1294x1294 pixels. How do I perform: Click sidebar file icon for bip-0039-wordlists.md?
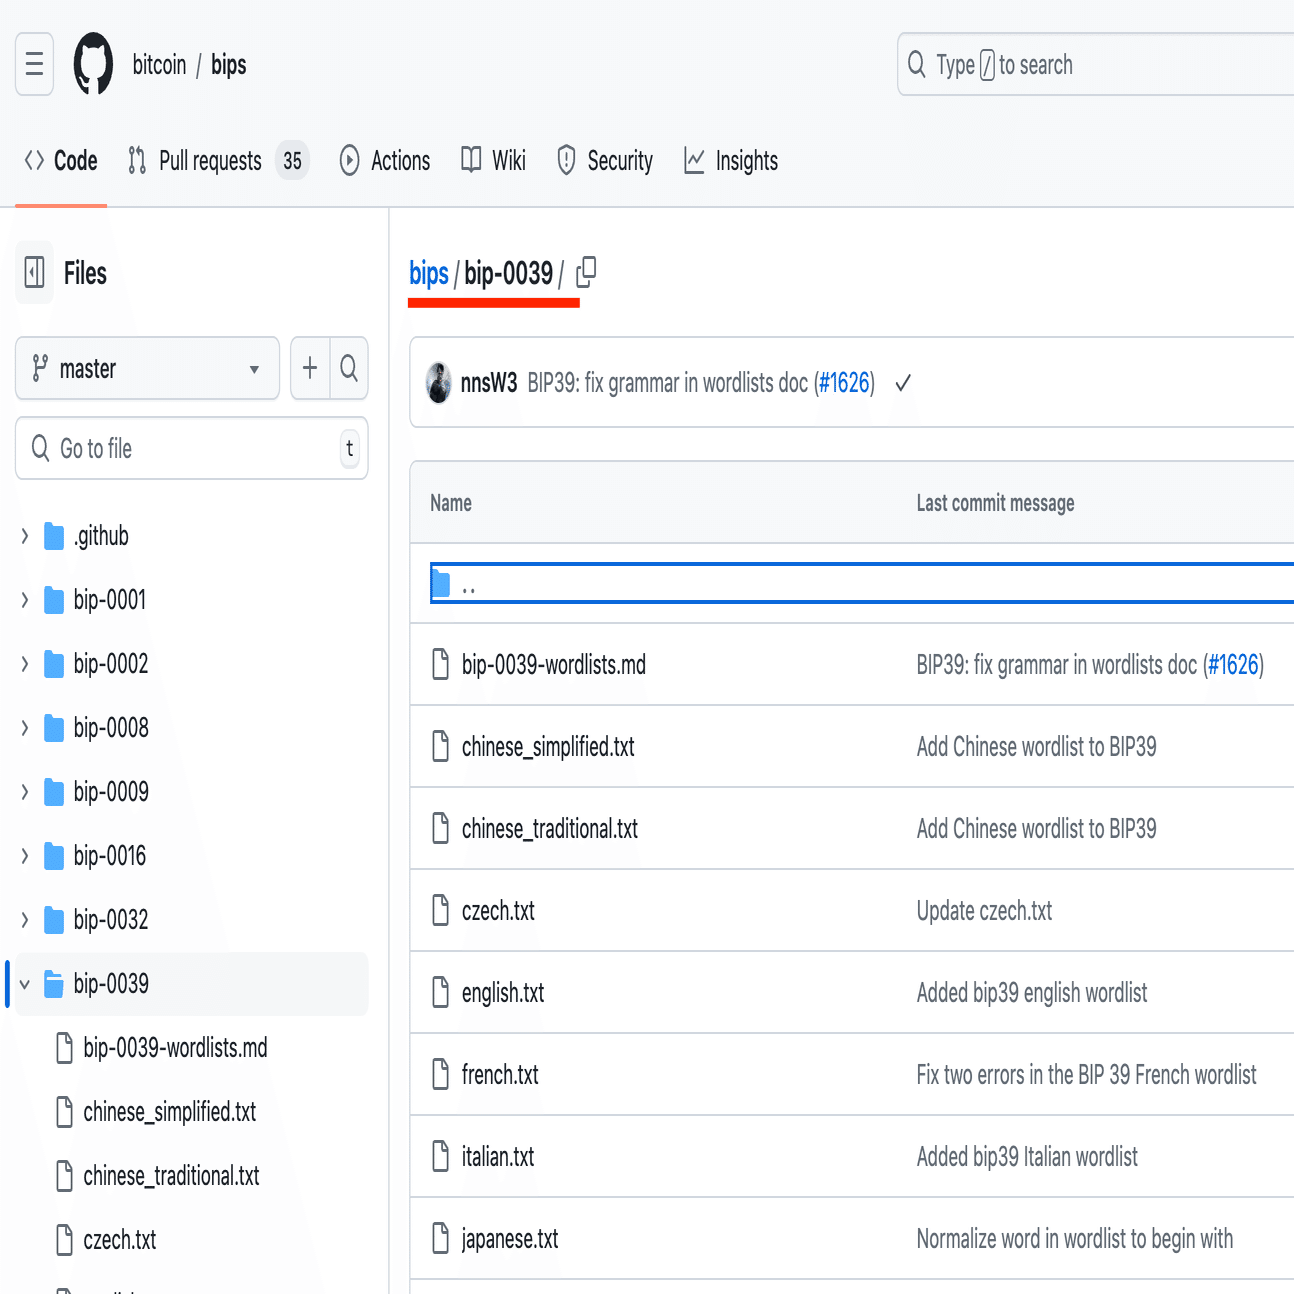[64, 1048]
